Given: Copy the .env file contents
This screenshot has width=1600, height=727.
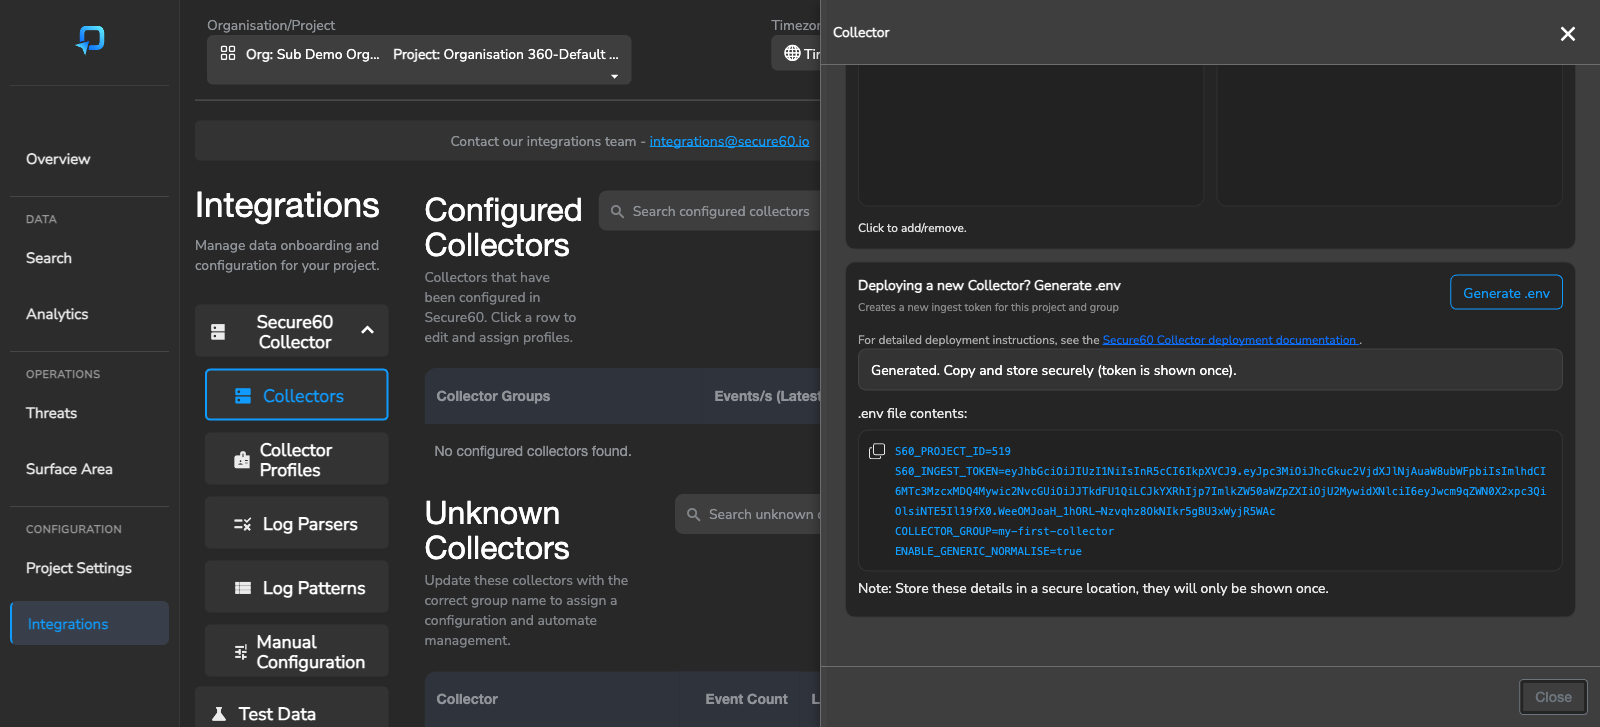Looking at the screenshot, I should click(x=877, y=451).
